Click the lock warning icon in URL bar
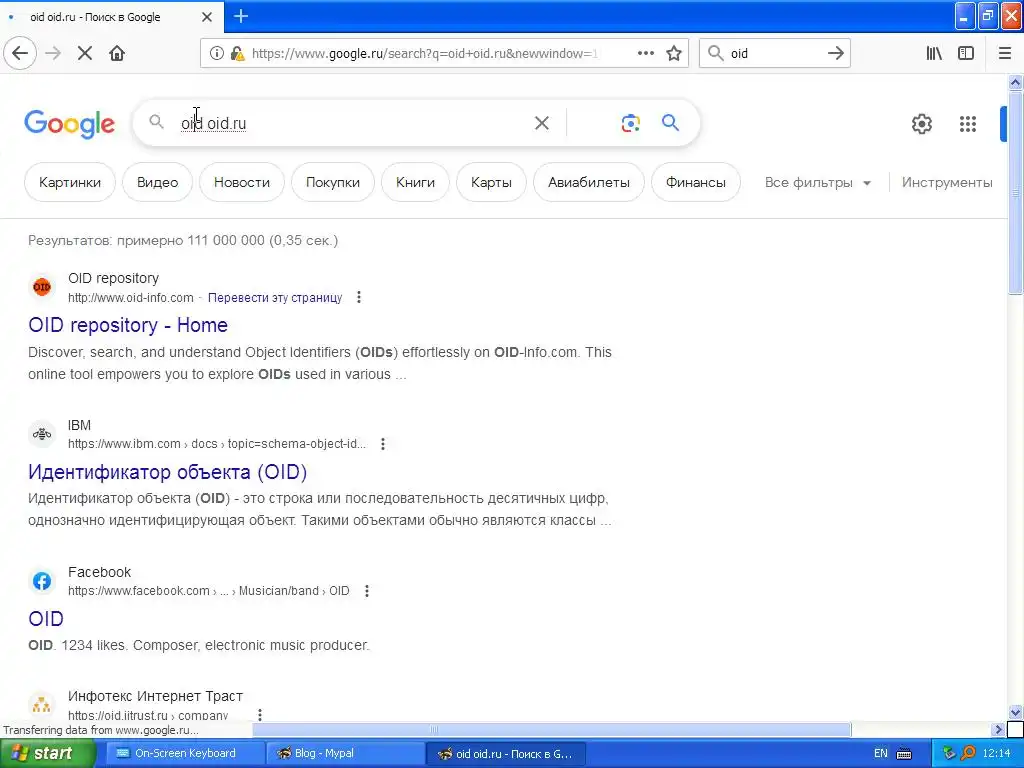The height and width of the screenshot is (768, 1024). pyautogui.click(x=237, y=54)
